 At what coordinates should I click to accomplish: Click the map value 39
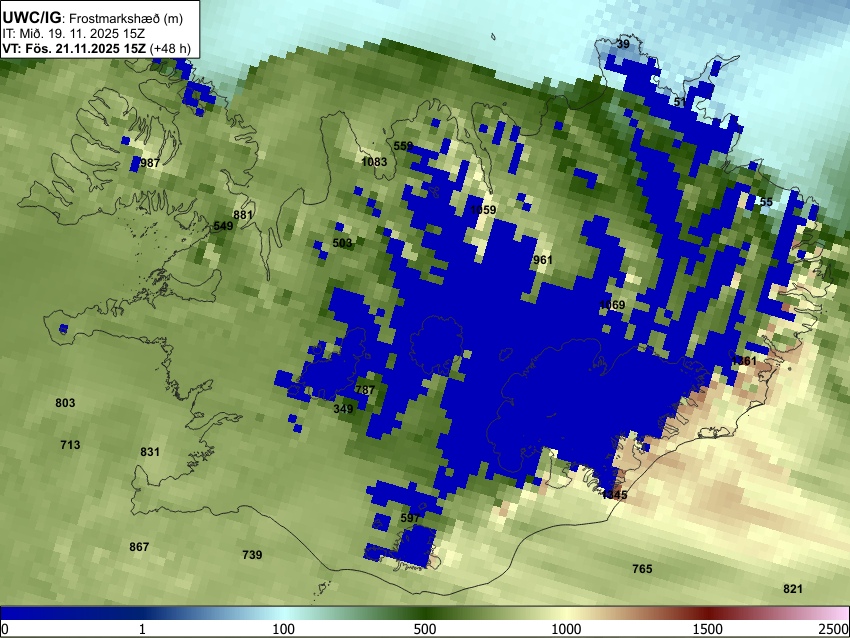click(x=623, y=44)
